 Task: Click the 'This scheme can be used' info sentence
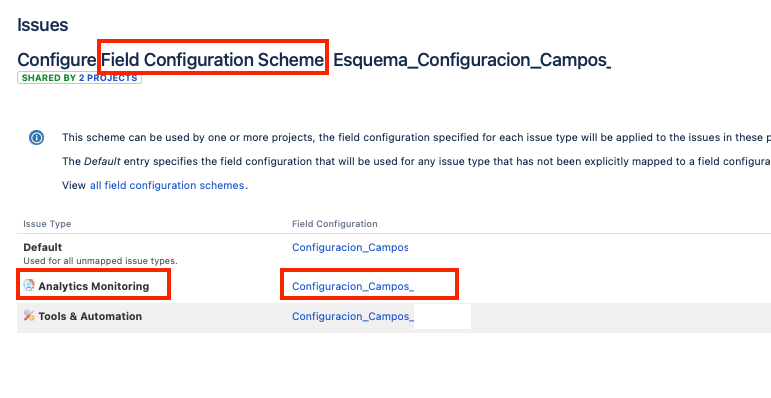pos(416,137)
